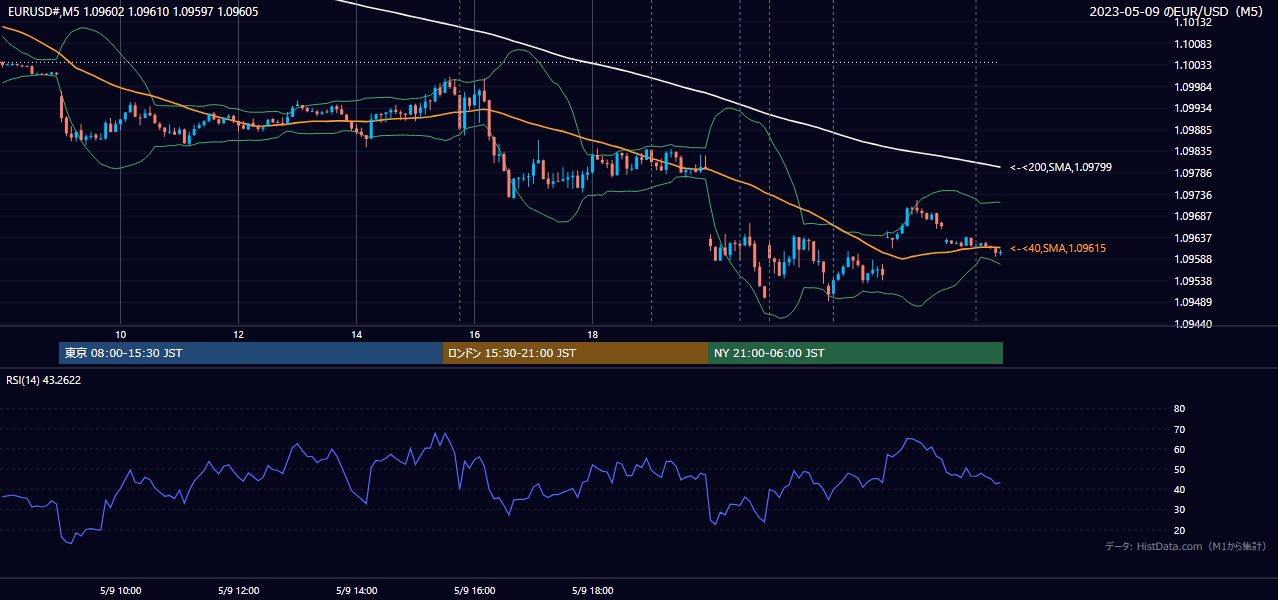Viewport: 1278px width, 600px height.
Task: Click the ロンドン 15:30-21:00 JST session bar
Action: (x=575, y=353)
